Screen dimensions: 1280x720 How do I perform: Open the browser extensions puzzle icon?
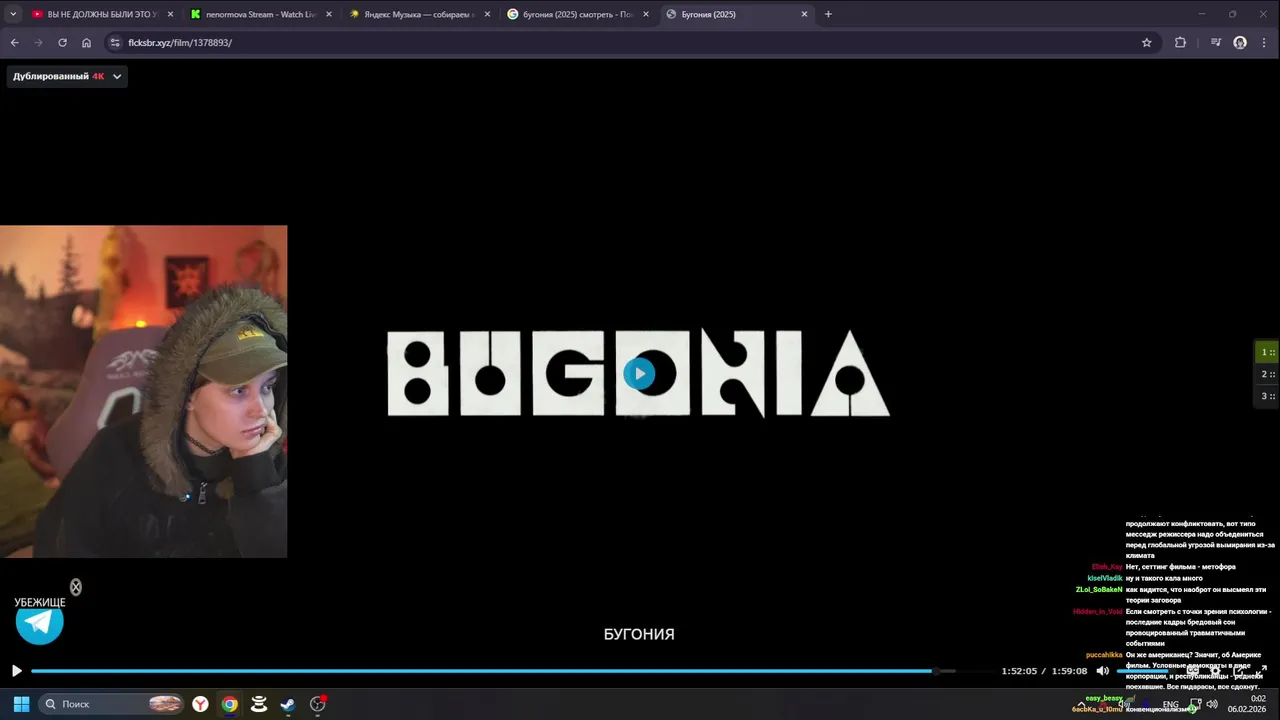click(1181, 43)
